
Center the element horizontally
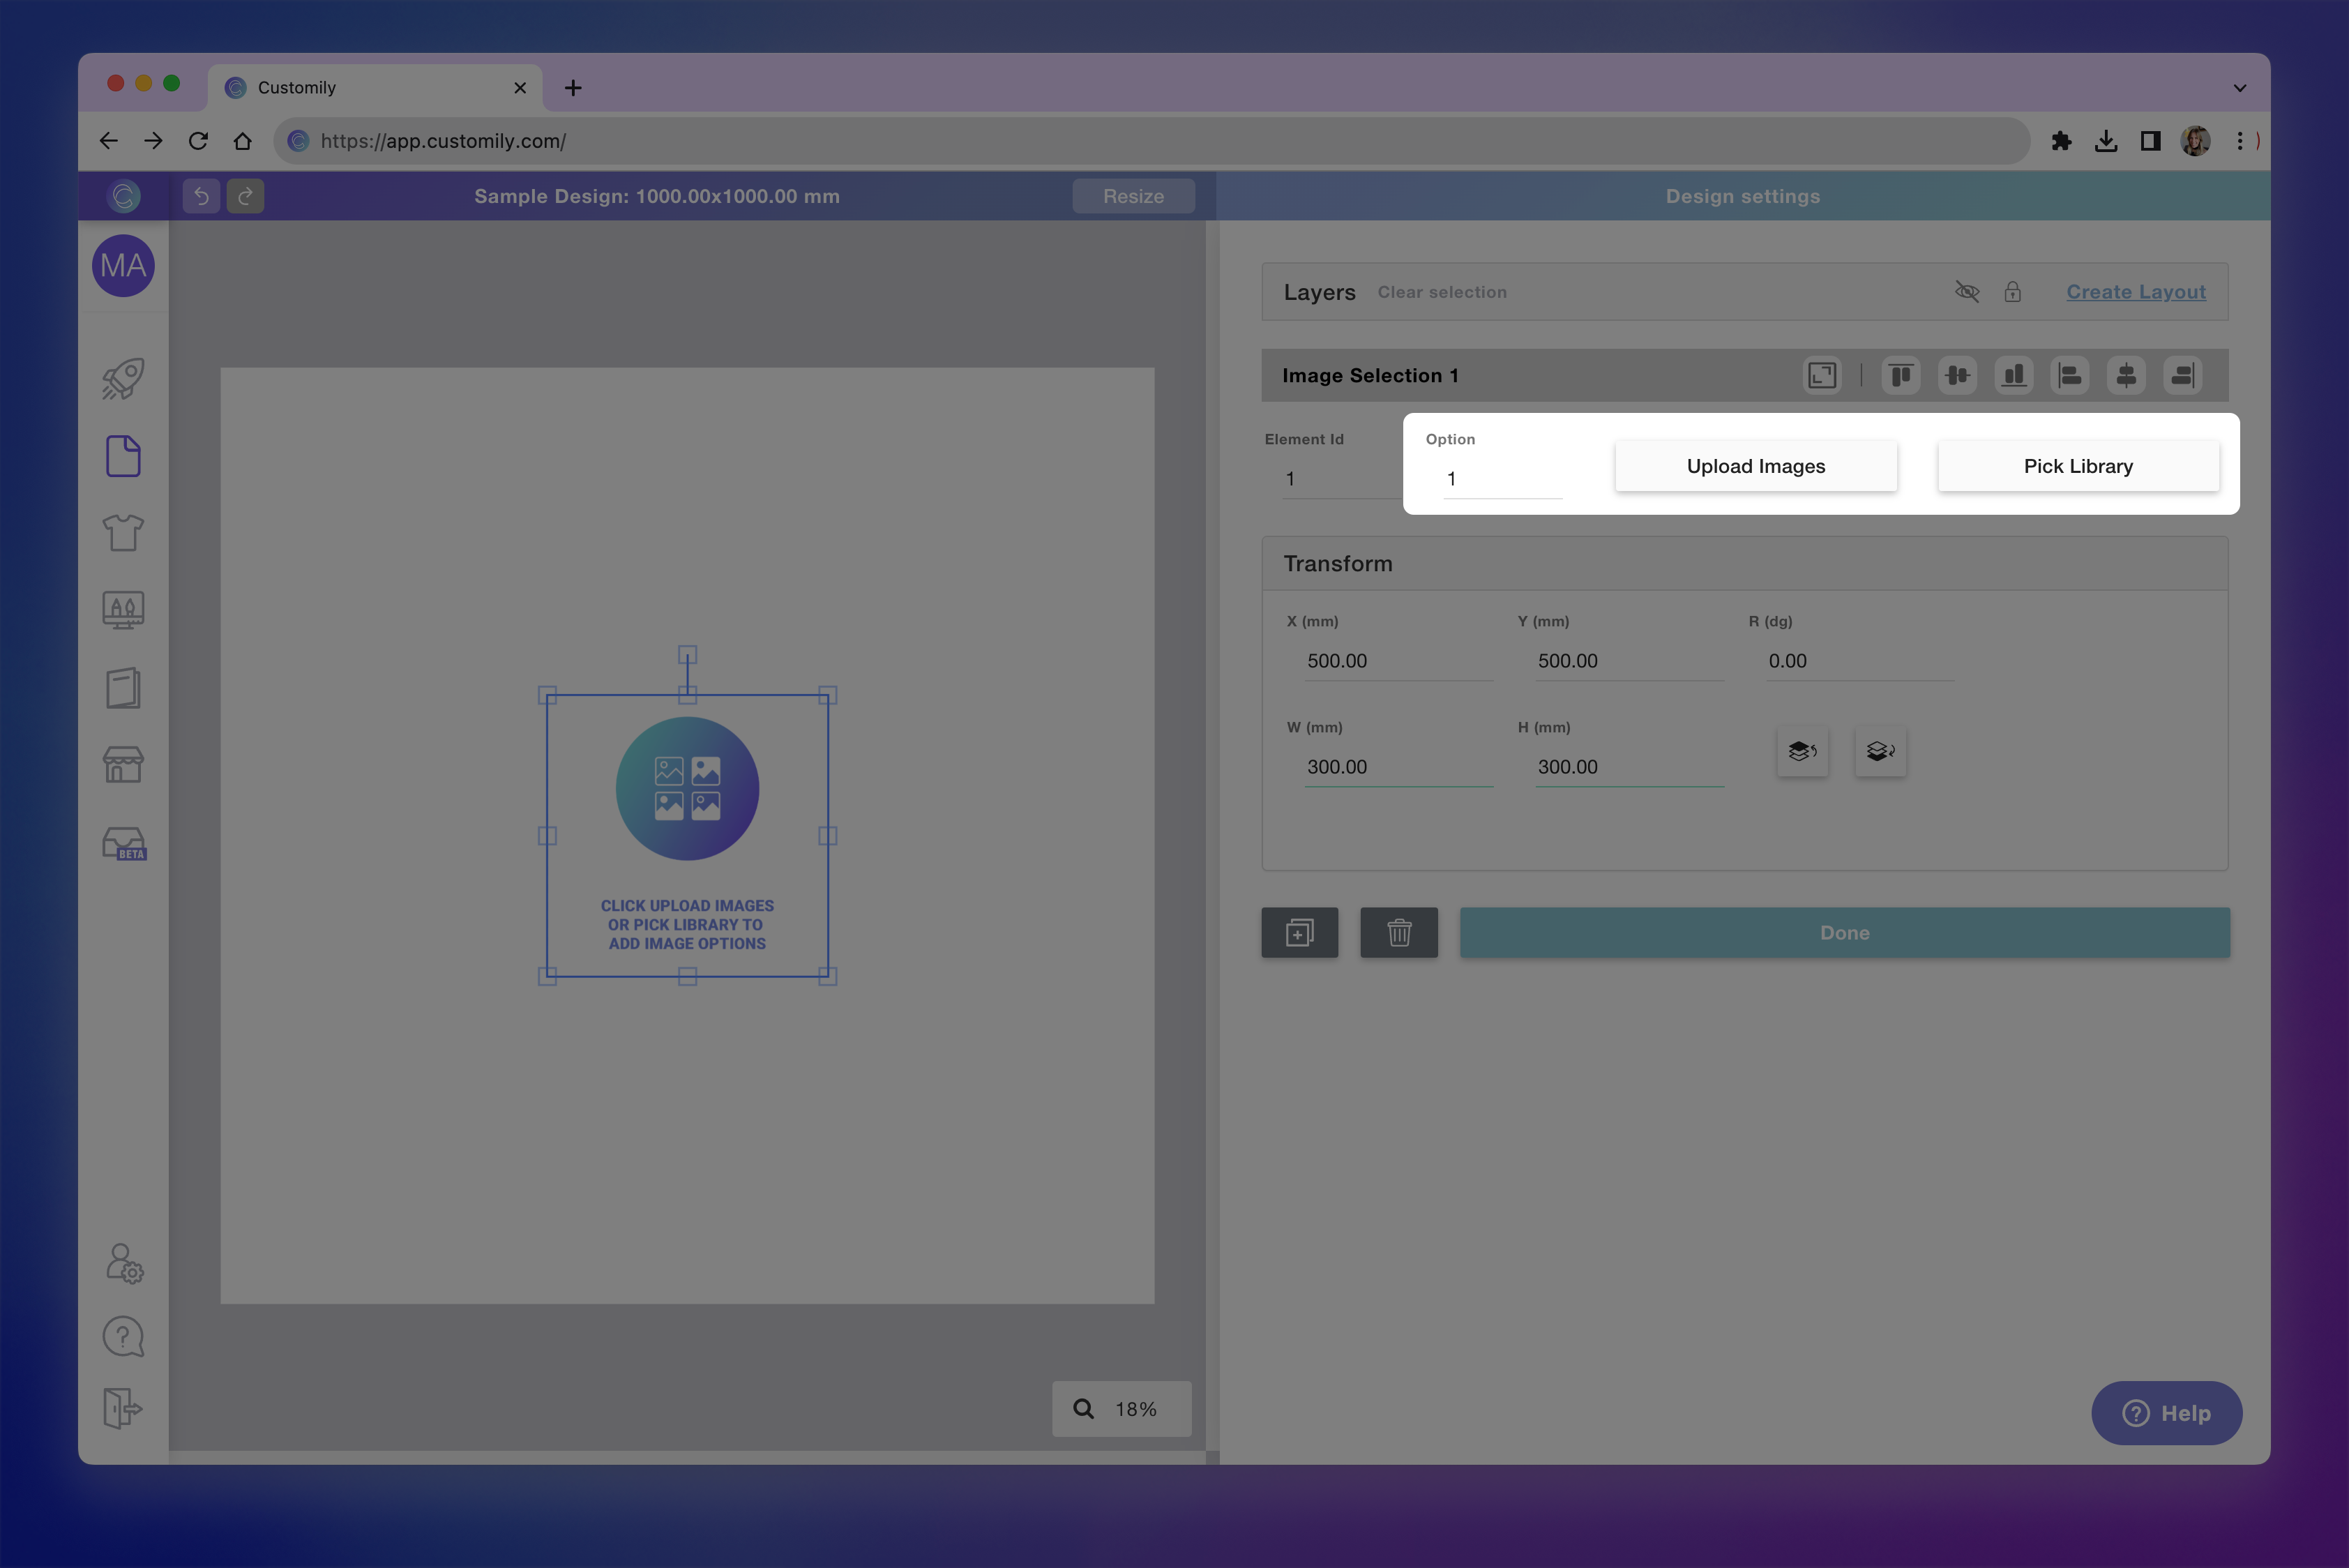2126,375
